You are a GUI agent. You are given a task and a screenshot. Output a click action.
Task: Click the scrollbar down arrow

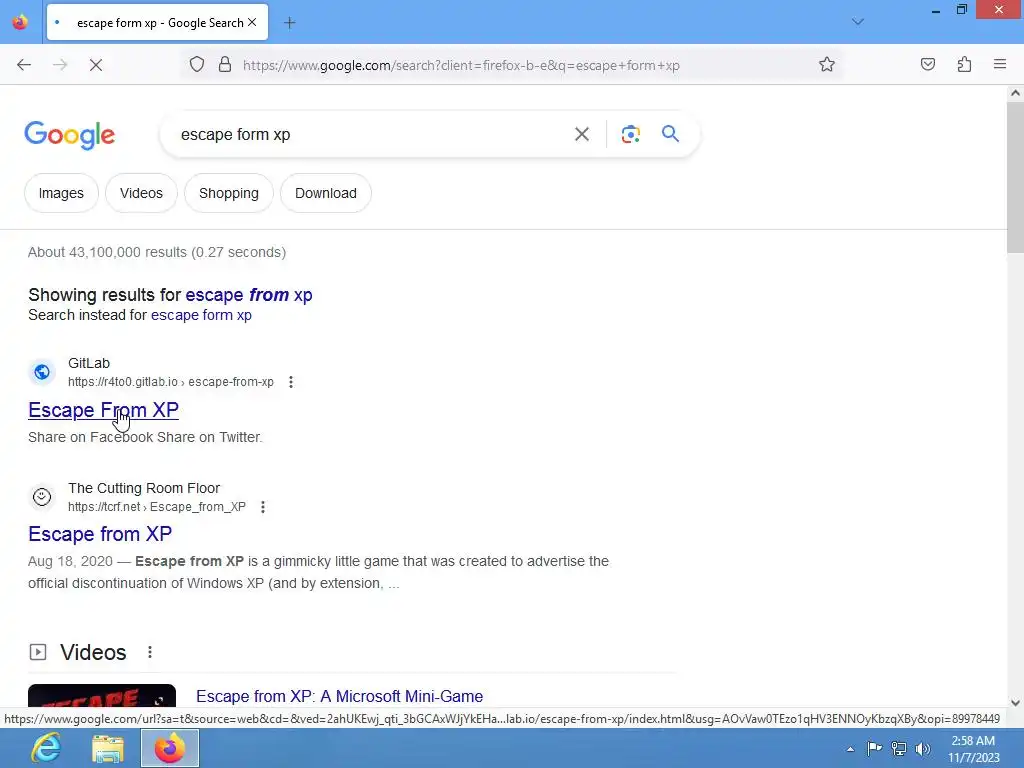(1015, 703)
